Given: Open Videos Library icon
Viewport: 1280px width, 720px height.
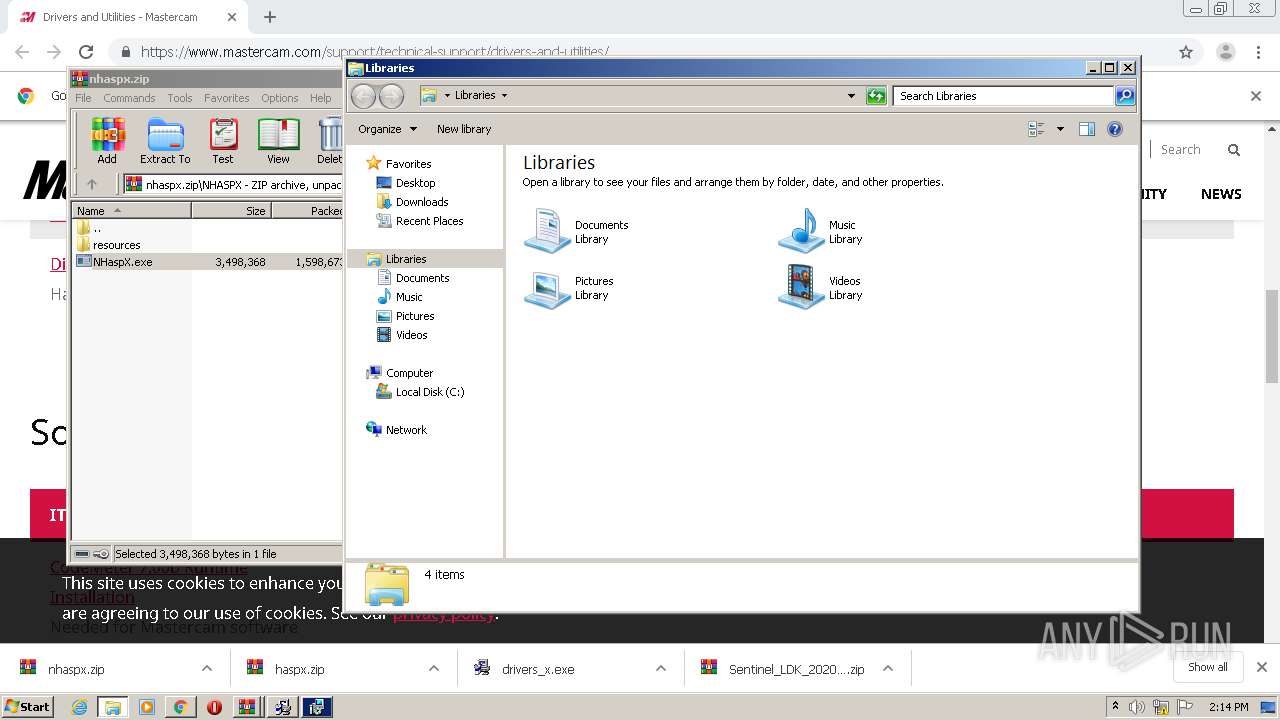Looking at the screenshot, I should [x=820, y=288].
